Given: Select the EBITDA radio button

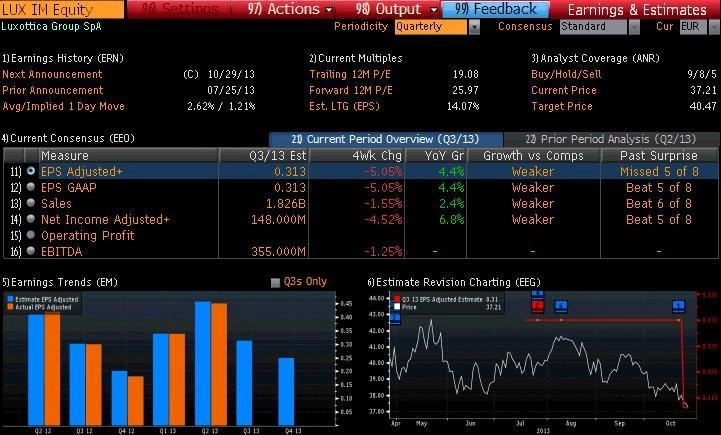Looking at the screenshot, I should (x=31, y=251).
